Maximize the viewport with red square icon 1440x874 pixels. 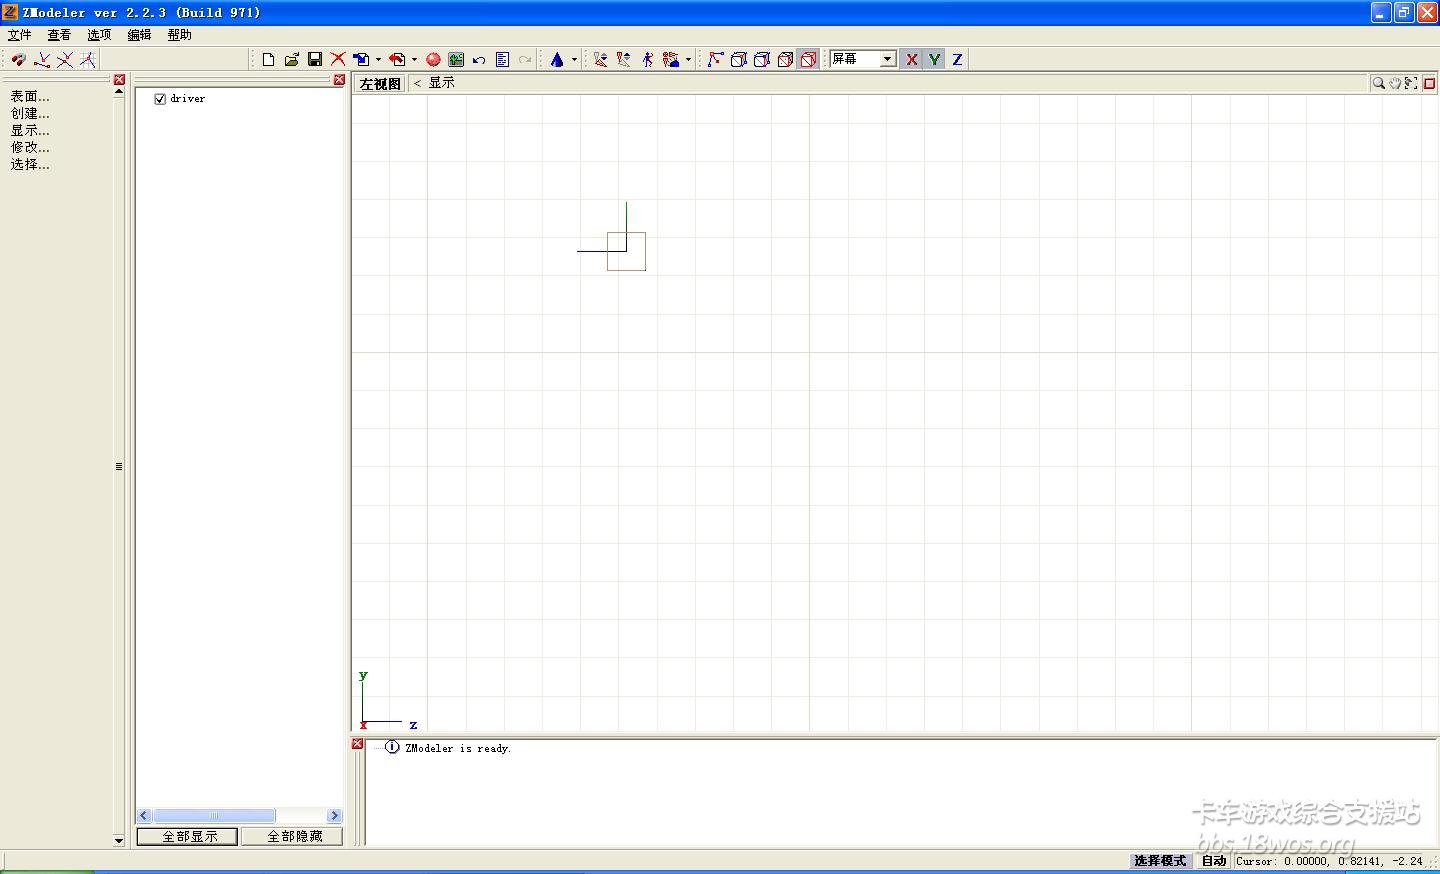1430,84
